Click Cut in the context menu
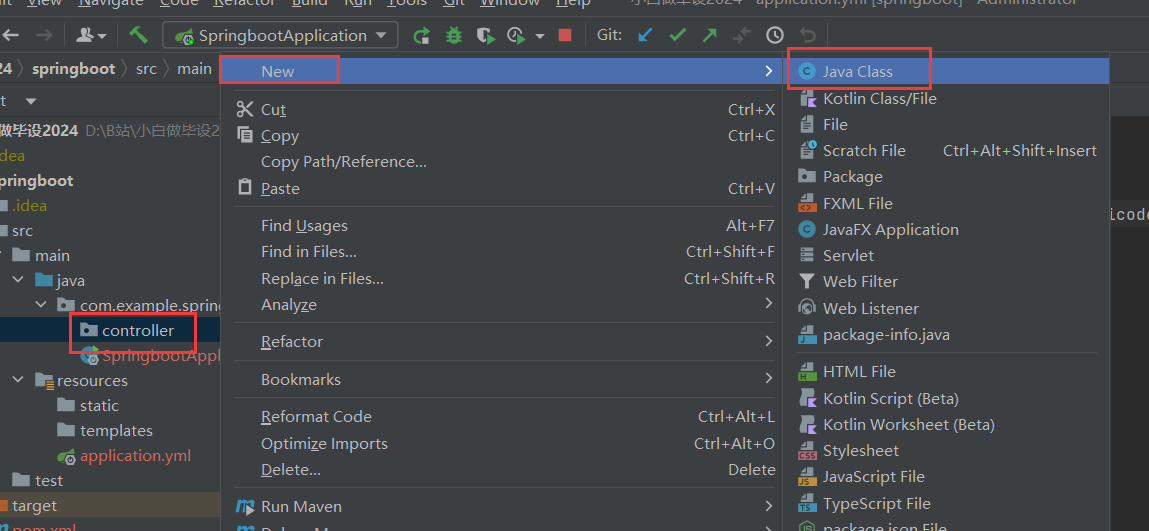Image resolution: width=1149 pixels, height=531 pixels. 502,110
